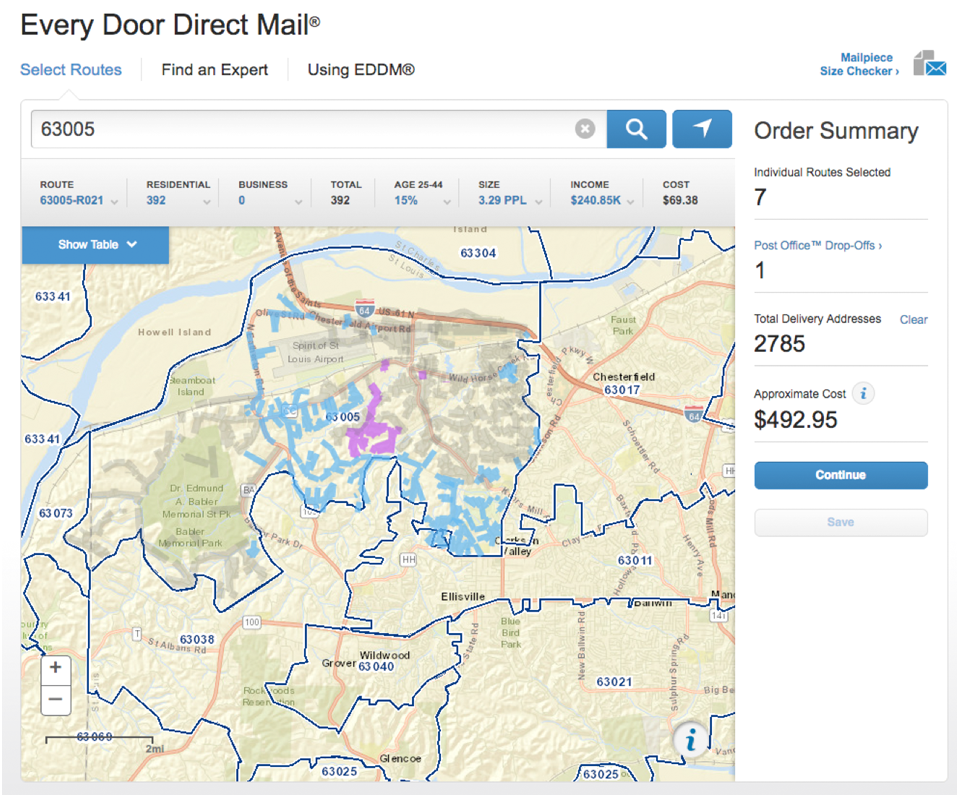Zoom in using the plus icon
Screen dimensions: 960x795
pos(55,669)
